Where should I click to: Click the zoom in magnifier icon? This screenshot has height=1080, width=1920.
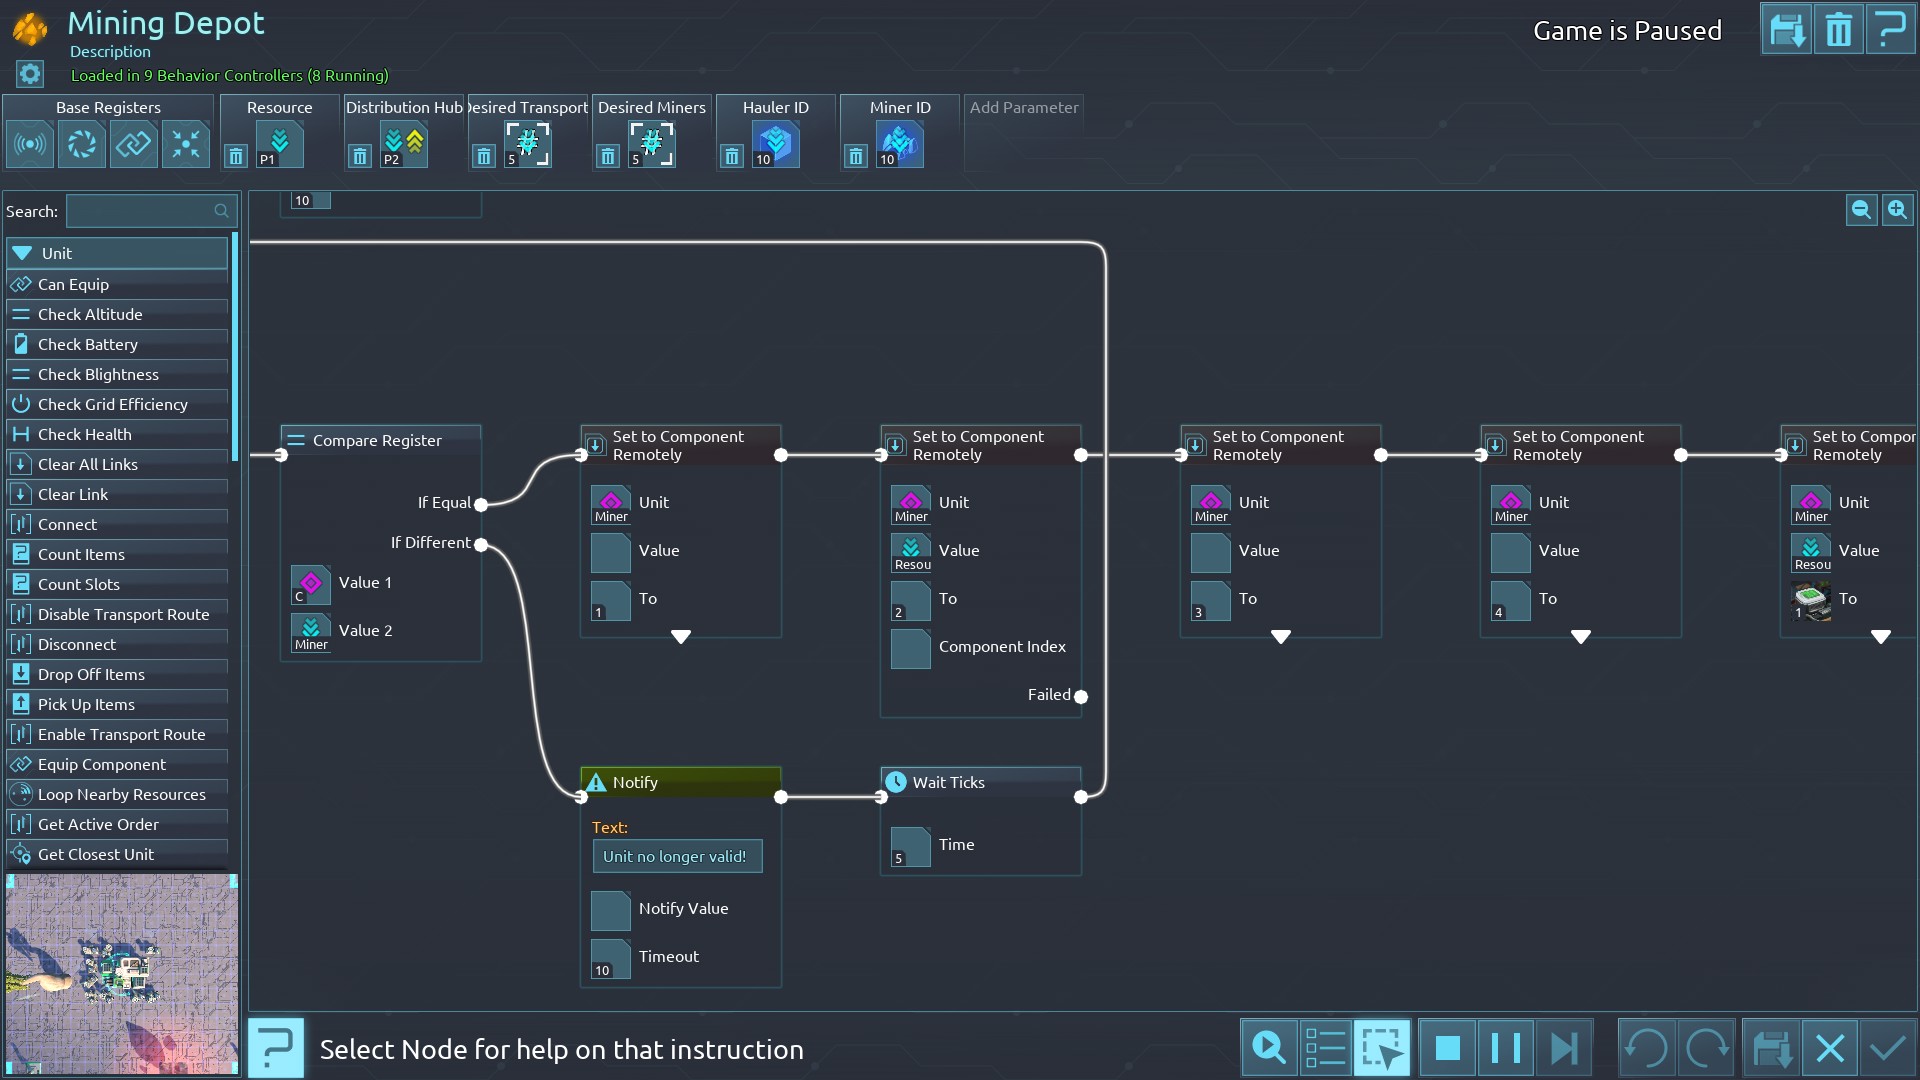point(1897,210)
